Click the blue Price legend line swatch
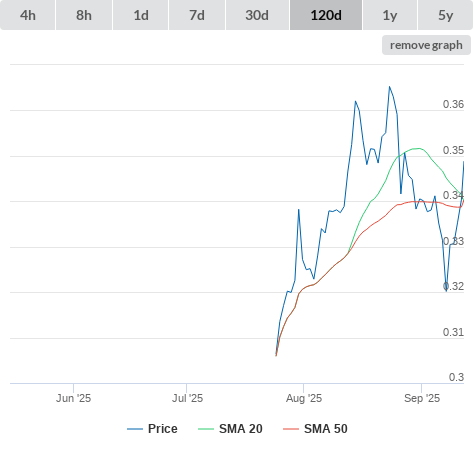The image size is (474, 455). coord(135,429)
